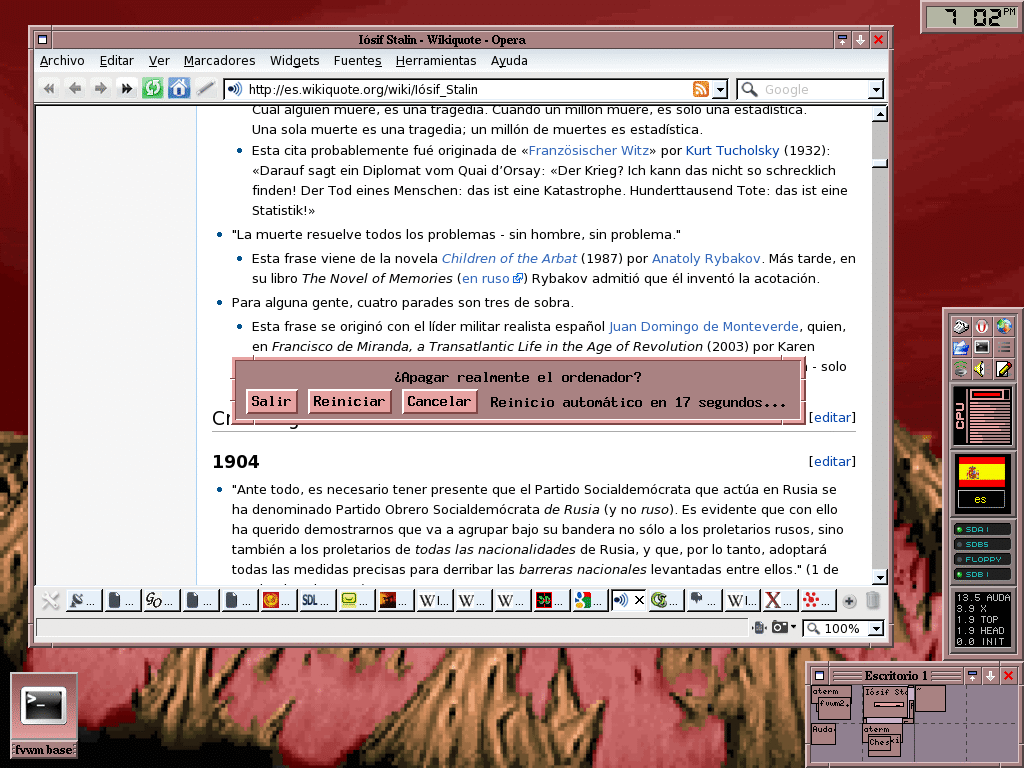Open the Kurt Tucholsky link
Image resolution: width=1024 pixels, height=768 pixels.
pos(732,150)
